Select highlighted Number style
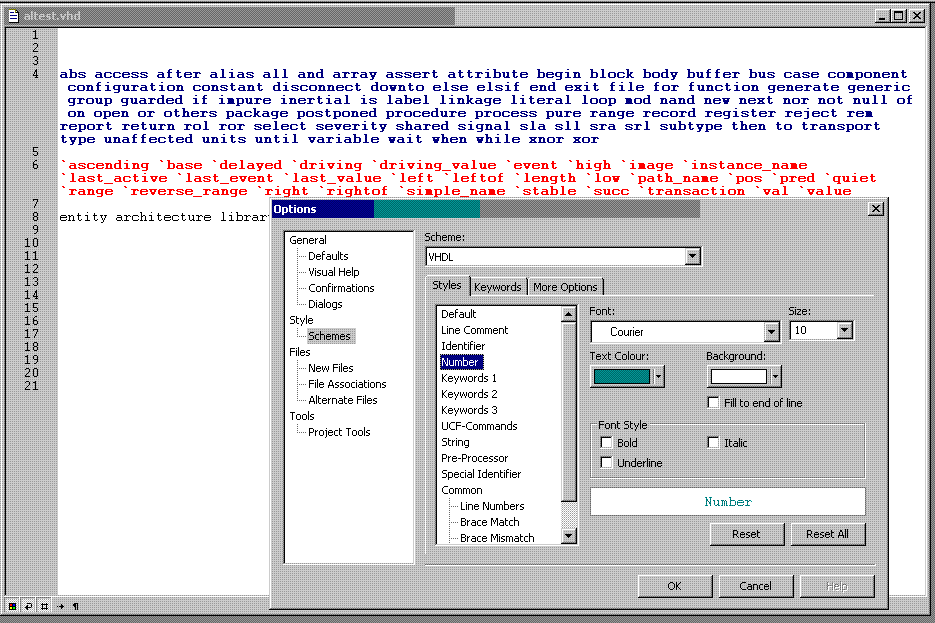The width and height of the screenshot is (935, 623). 460,362
